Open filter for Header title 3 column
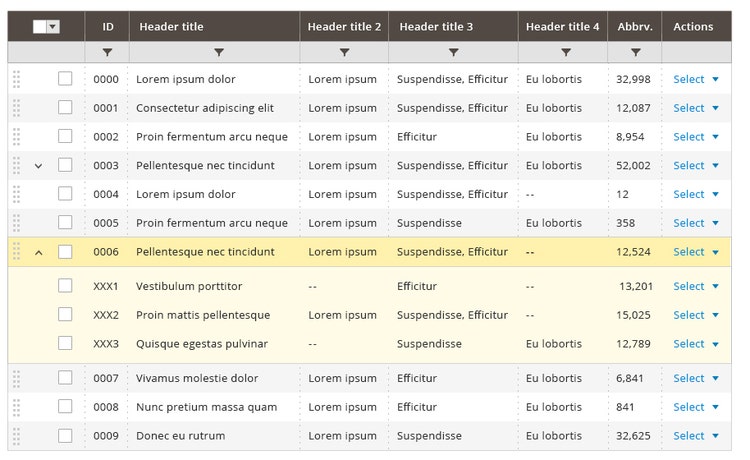The image size is (750, 460). [x=453, y=52]
